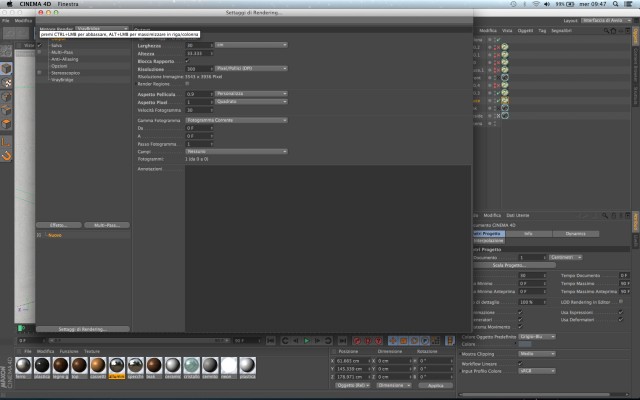Toggle position keyframe recording icon
This screenshot has width=640, height=400.
(x=393, y=340)
